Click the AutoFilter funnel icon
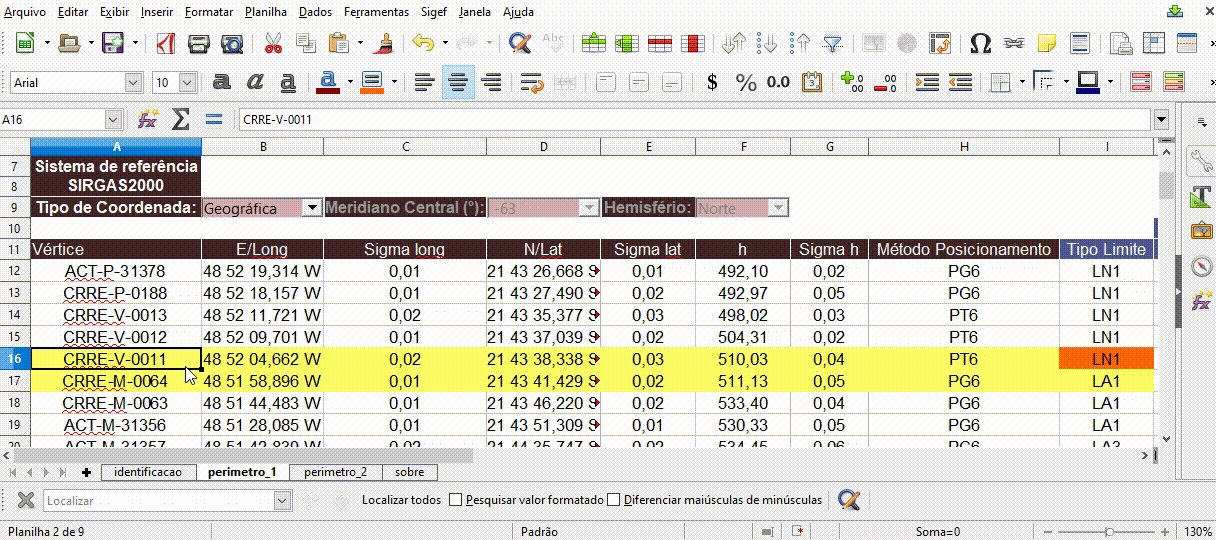The height and width of the screenshot is (540, 1216). click(x=832, y=44)
